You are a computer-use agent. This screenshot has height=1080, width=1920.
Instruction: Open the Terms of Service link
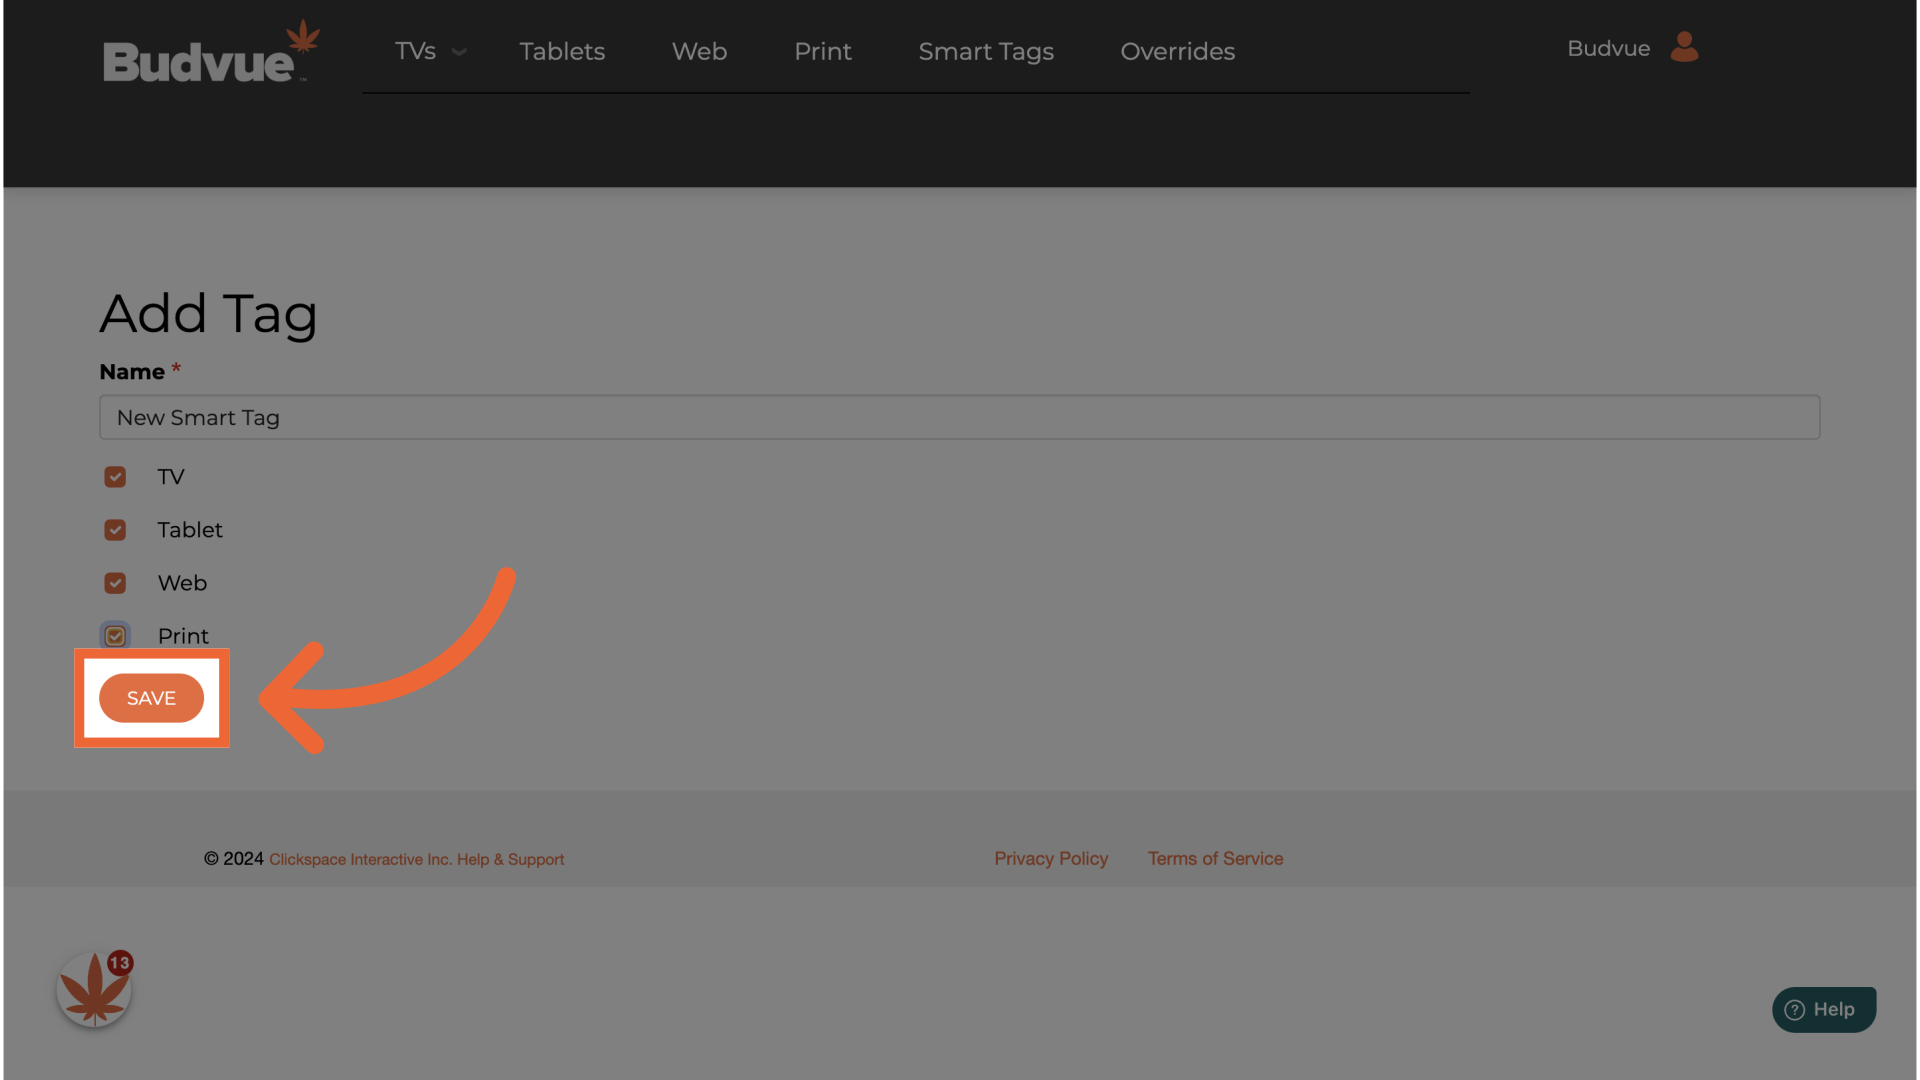coord(1215,858)
